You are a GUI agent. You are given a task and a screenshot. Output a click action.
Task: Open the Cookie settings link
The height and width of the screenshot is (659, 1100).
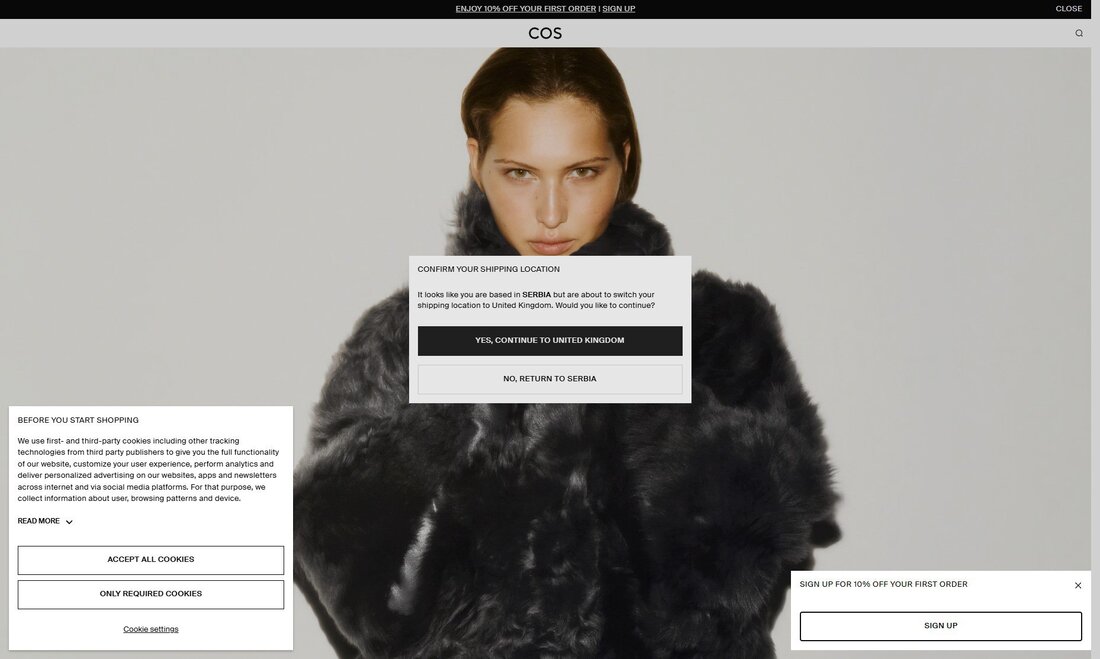click(x=151, y=629)
